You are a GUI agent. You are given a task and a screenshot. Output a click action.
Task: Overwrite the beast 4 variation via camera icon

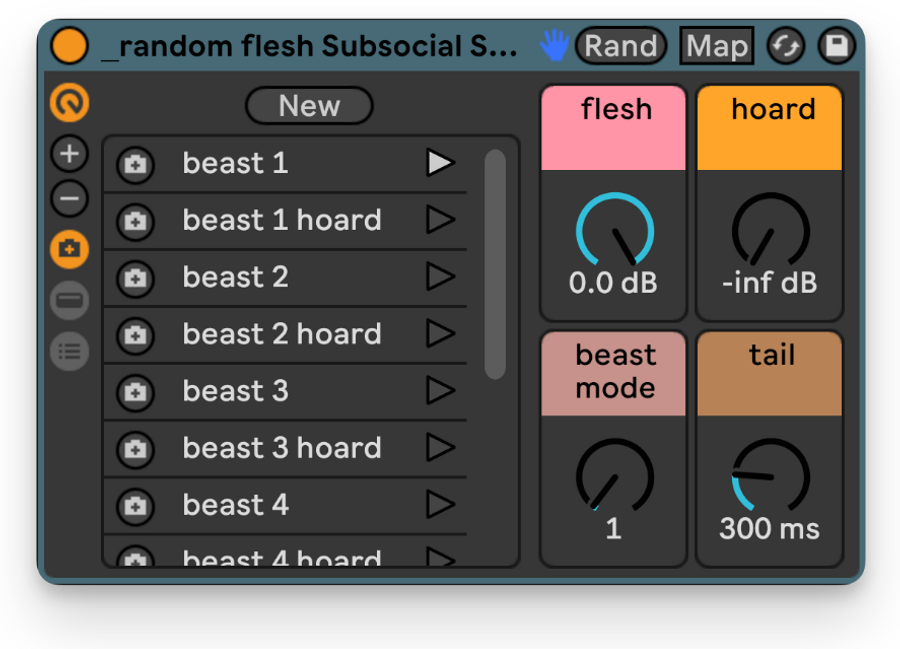click(x=135, y=506)
